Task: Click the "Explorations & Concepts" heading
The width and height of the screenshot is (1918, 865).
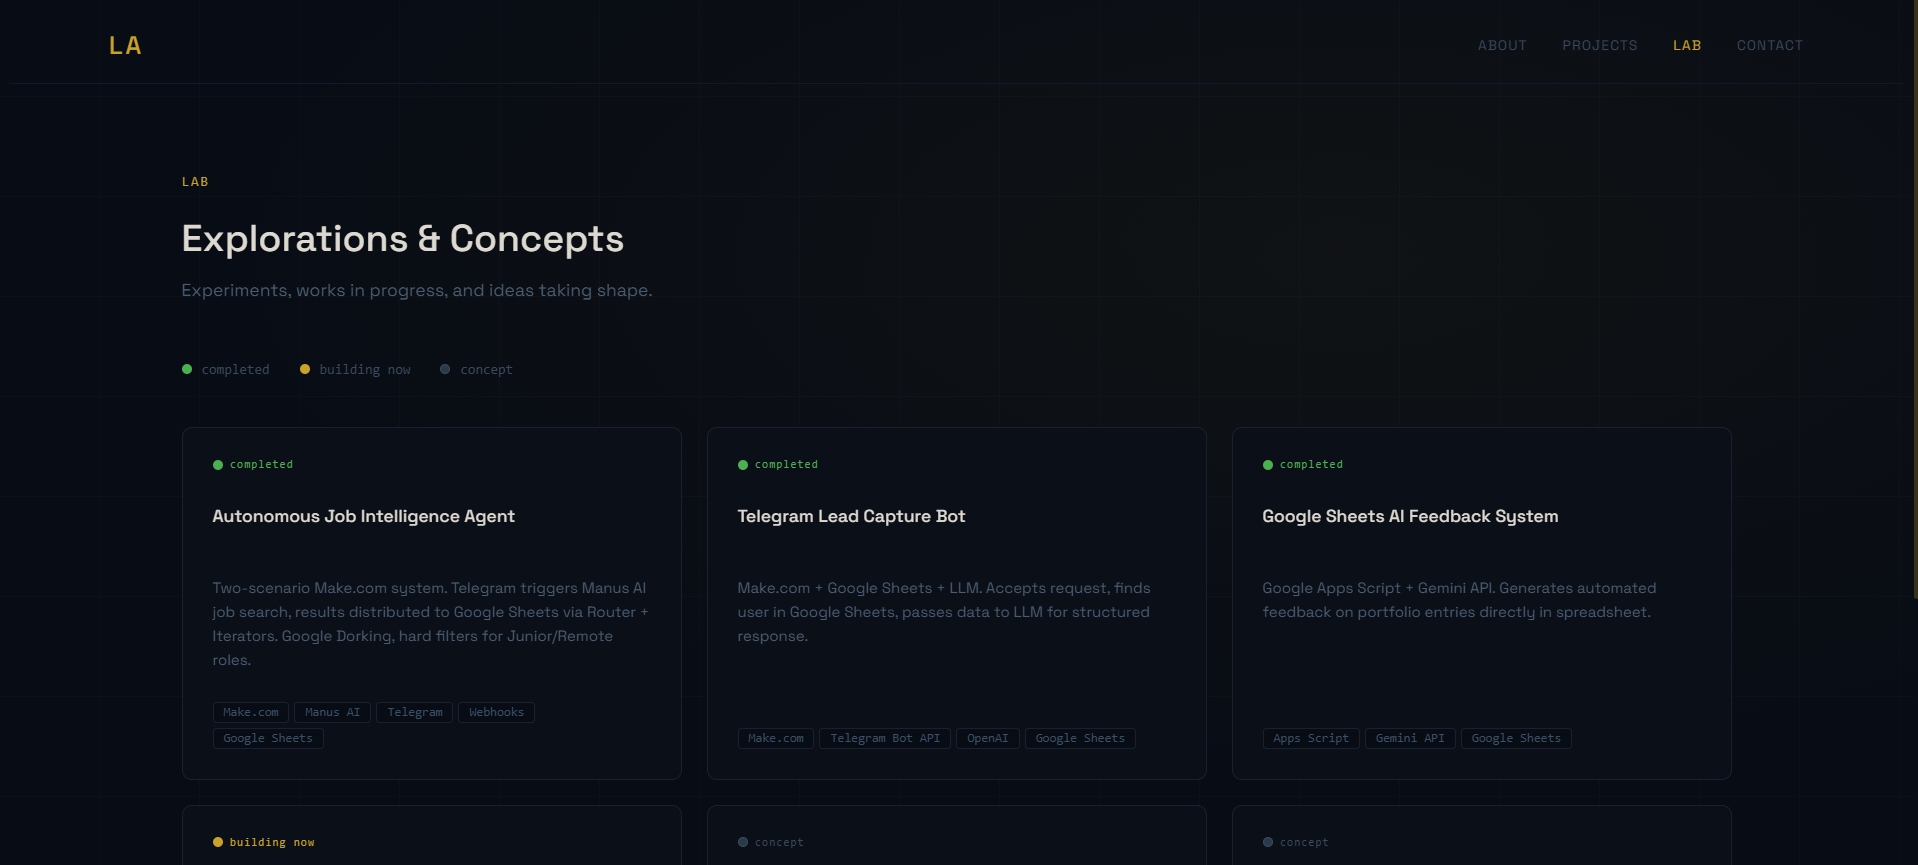Action: (x=402, y=239)
